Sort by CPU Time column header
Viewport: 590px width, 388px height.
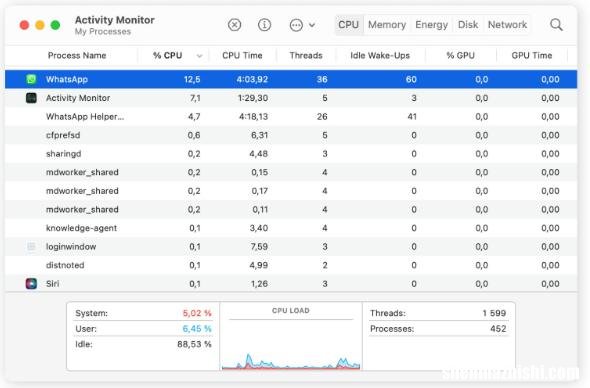pos(242,55)
